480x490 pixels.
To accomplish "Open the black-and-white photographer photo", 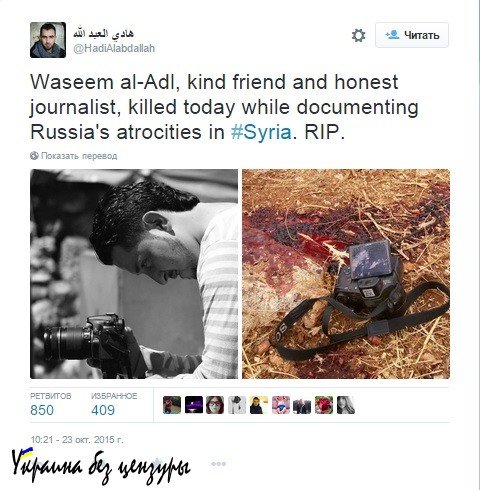I will coord(134,274).
